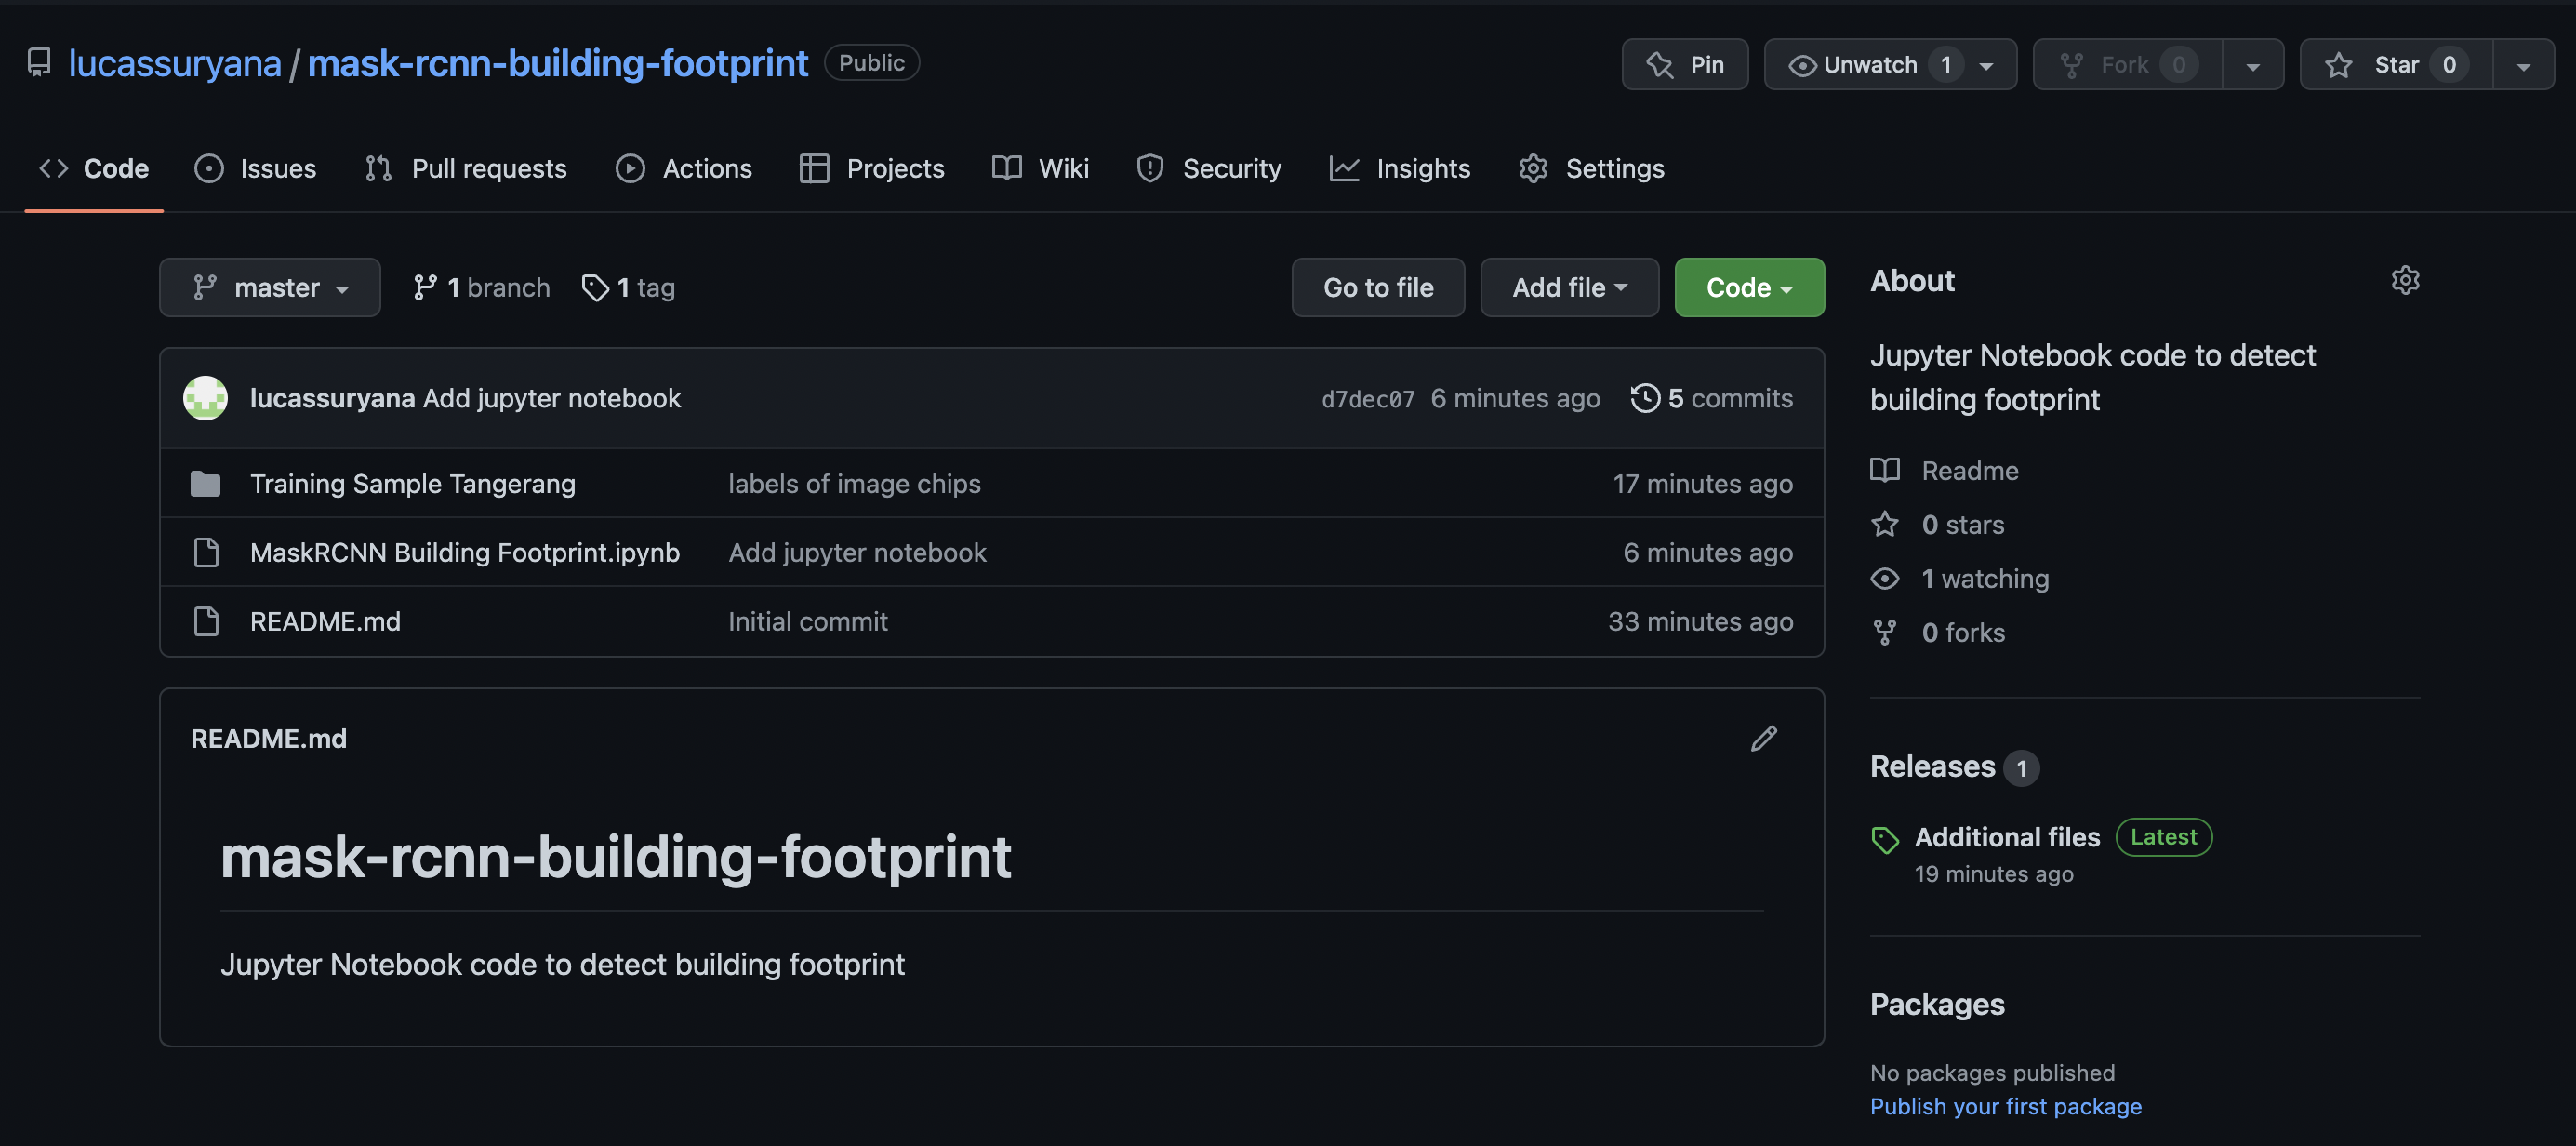This screenshot has height=1146, width=2576.
Task: Open the MaskRCNN Building Footprint notebook file
Action: [464, 552]
